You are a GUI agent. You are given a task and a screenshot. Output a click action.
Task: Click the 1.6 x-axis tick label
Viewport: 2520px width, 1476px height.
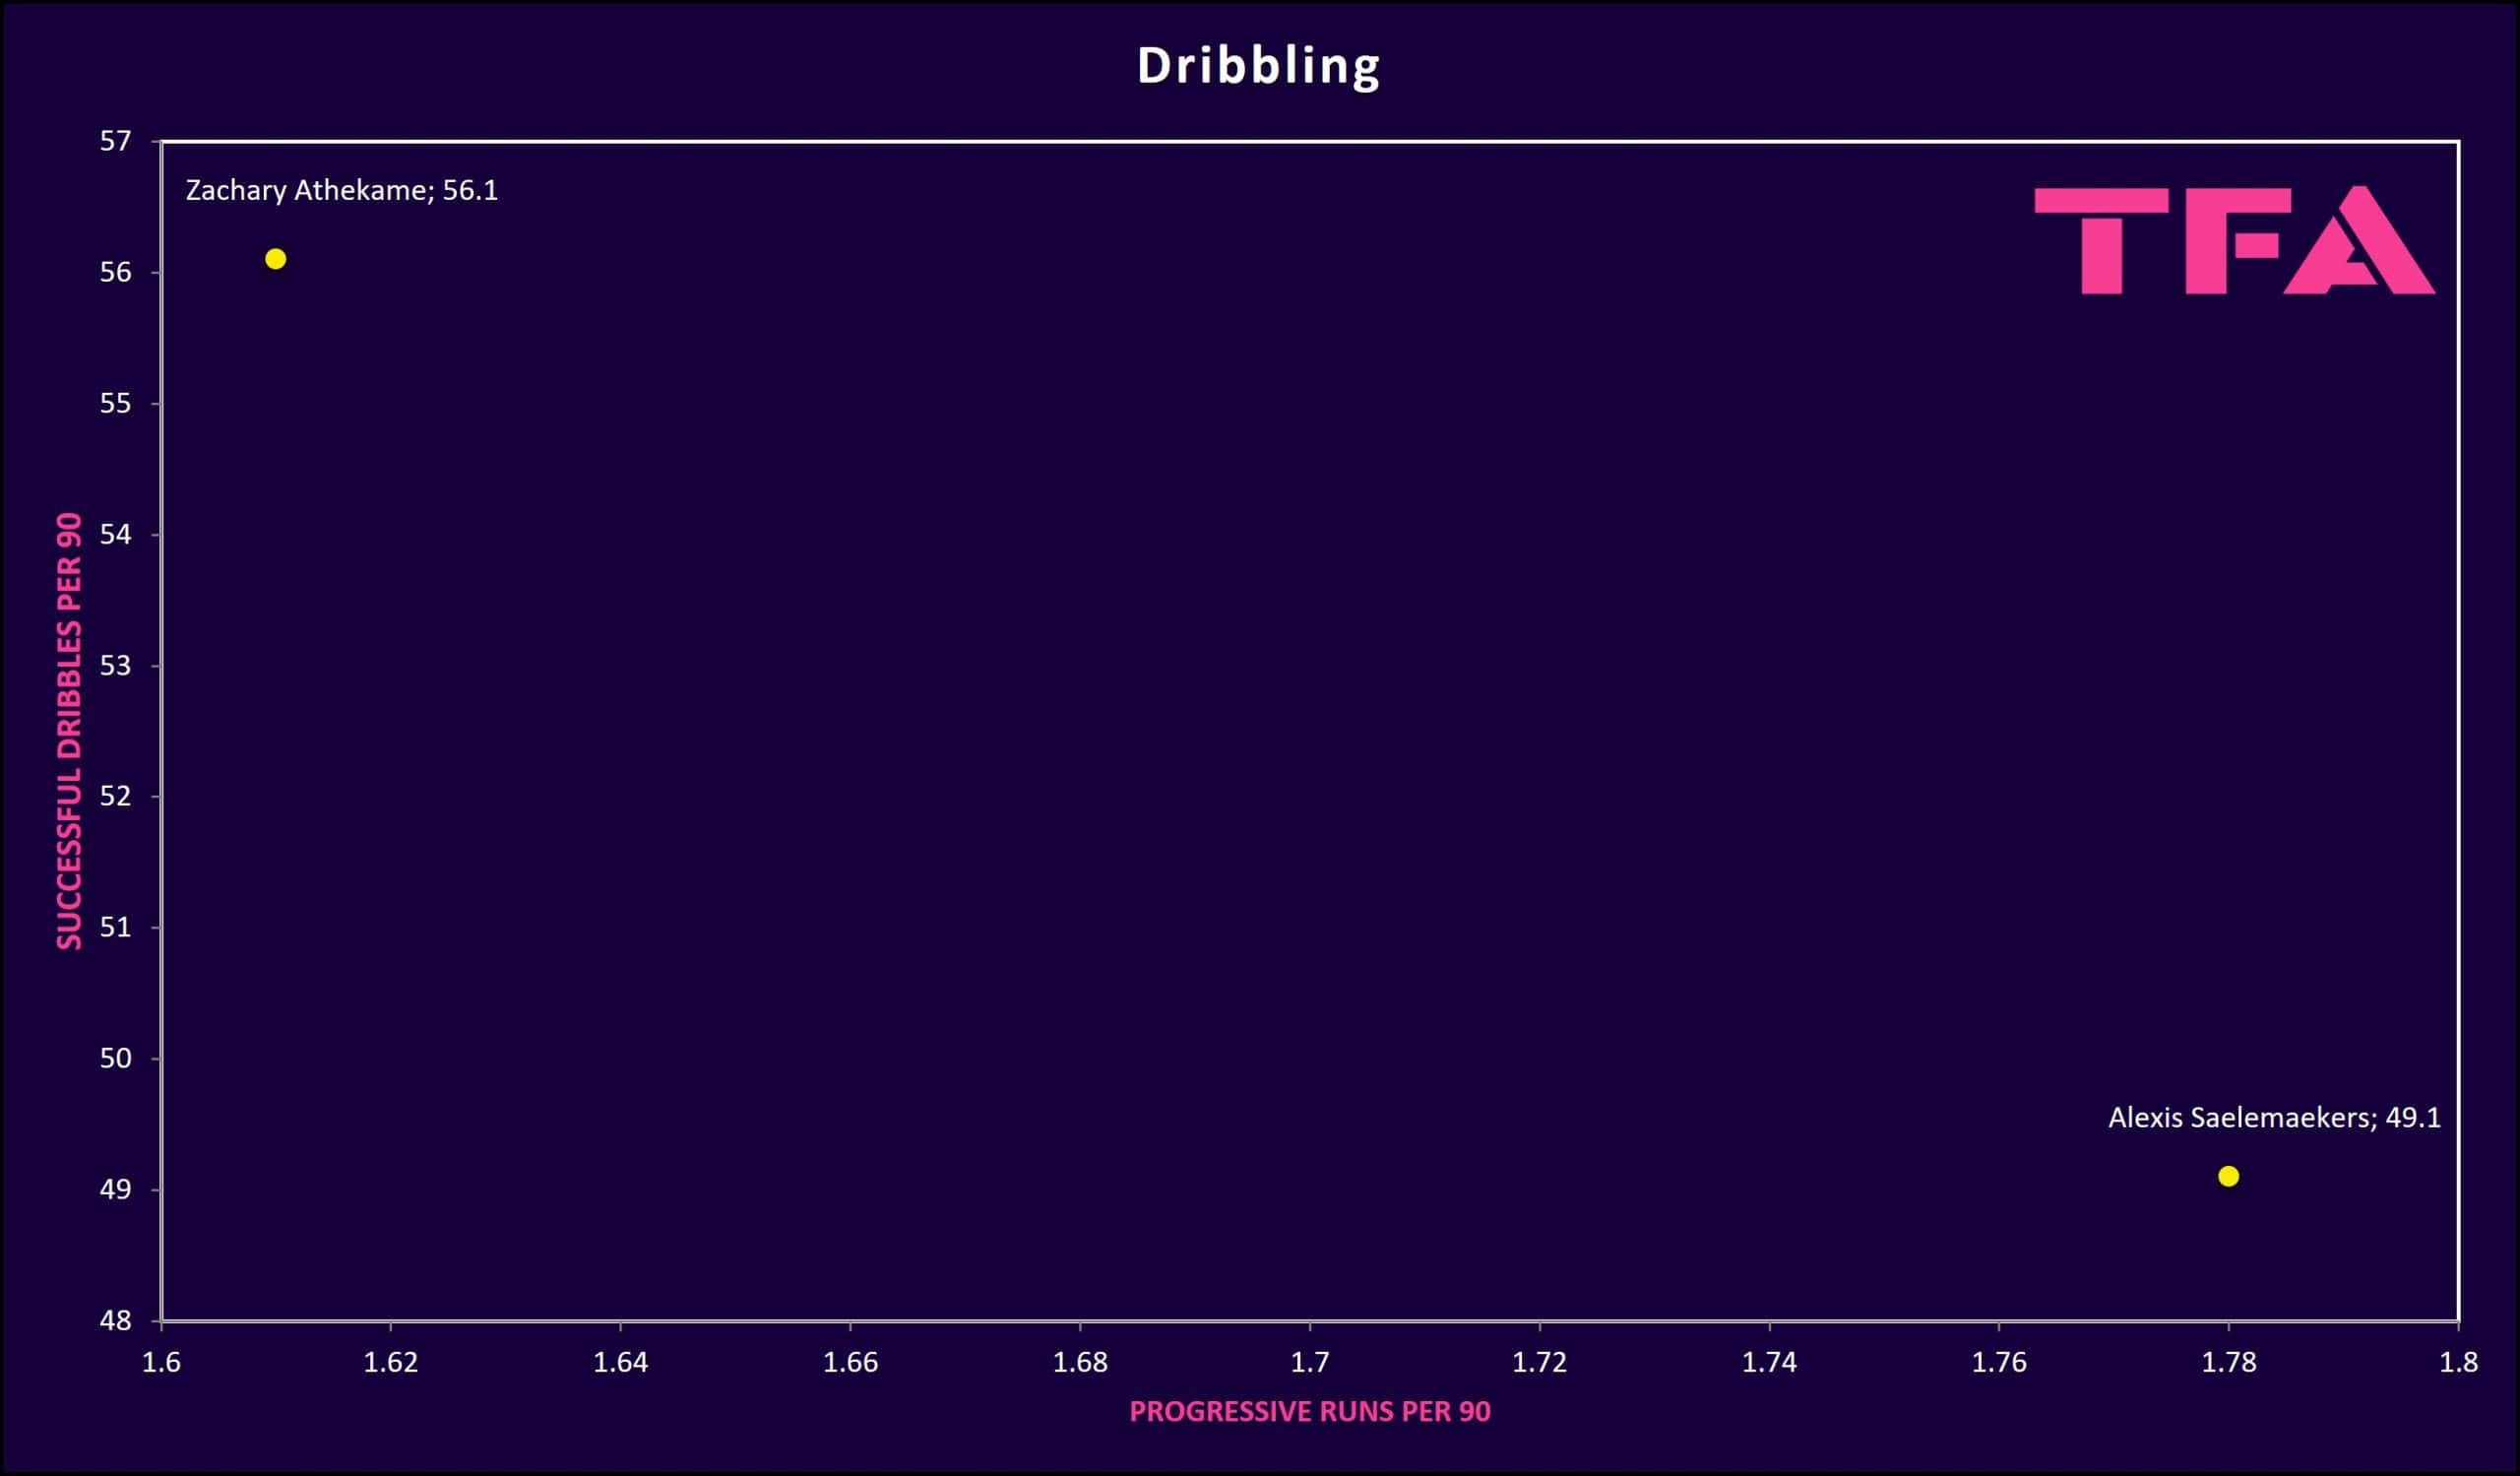click(x=161, y=1362)
